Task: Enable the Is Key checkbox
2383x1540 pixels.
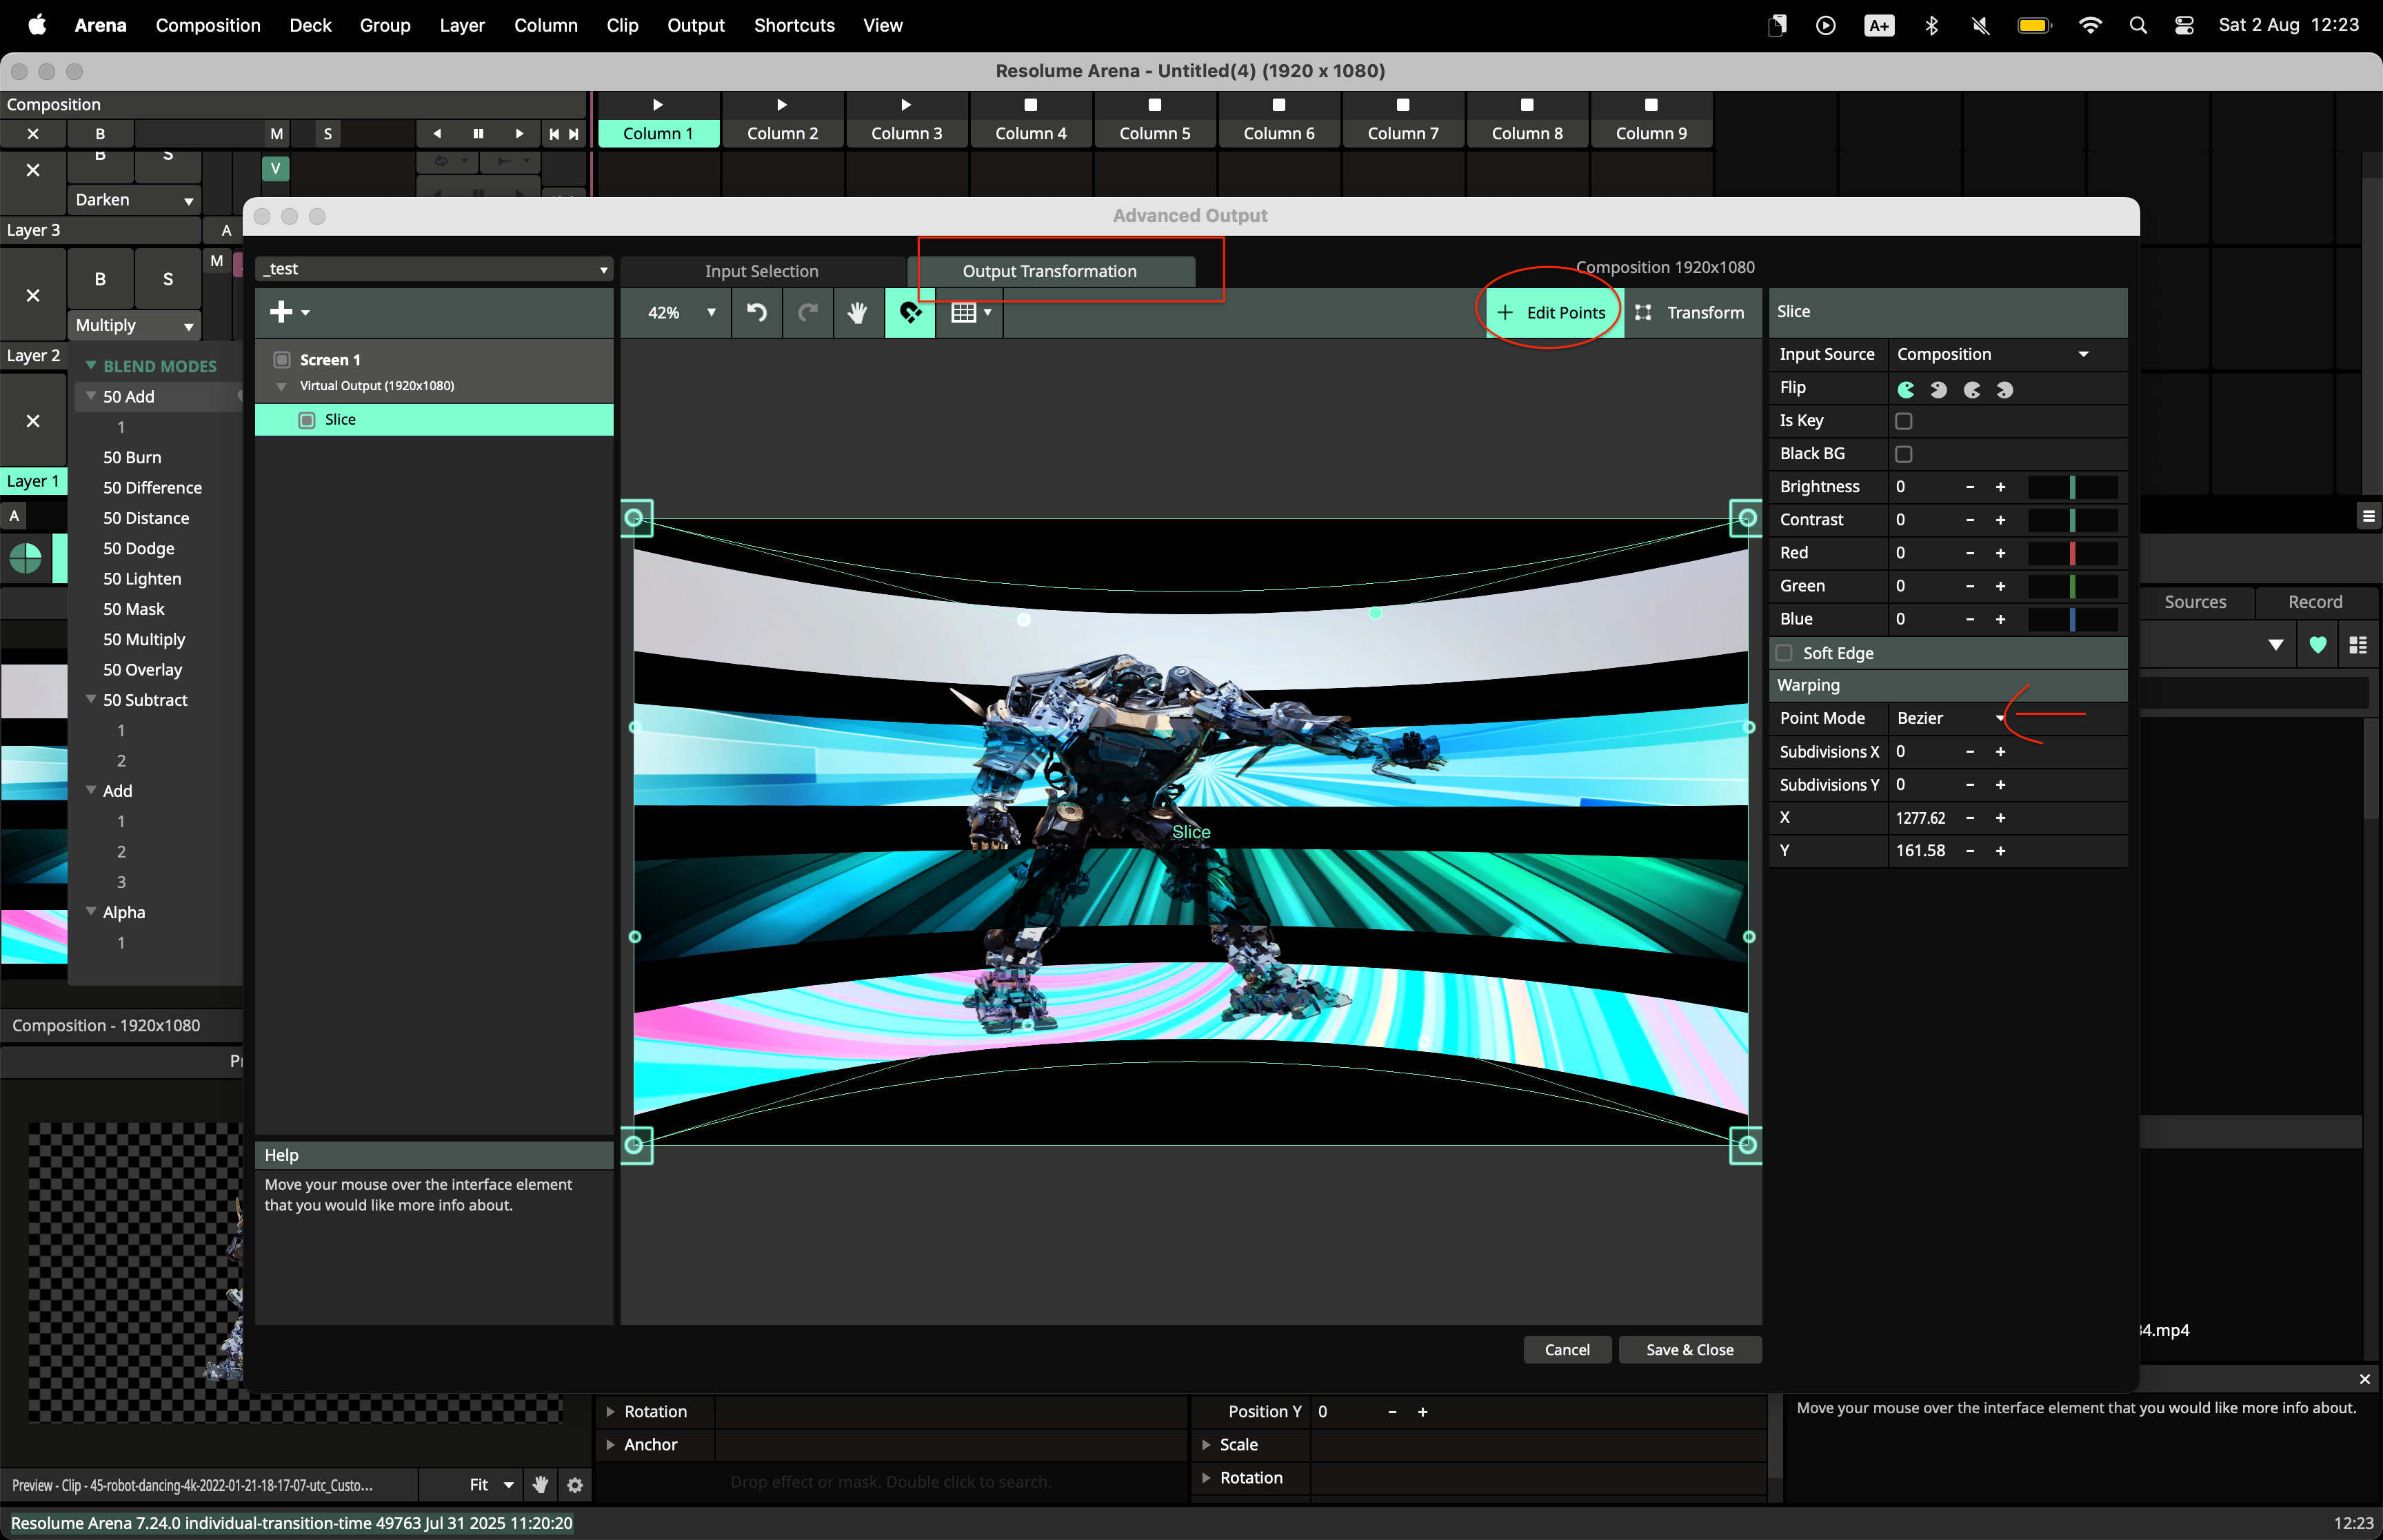Action: pyautogui.click(x=1904, y=421)
